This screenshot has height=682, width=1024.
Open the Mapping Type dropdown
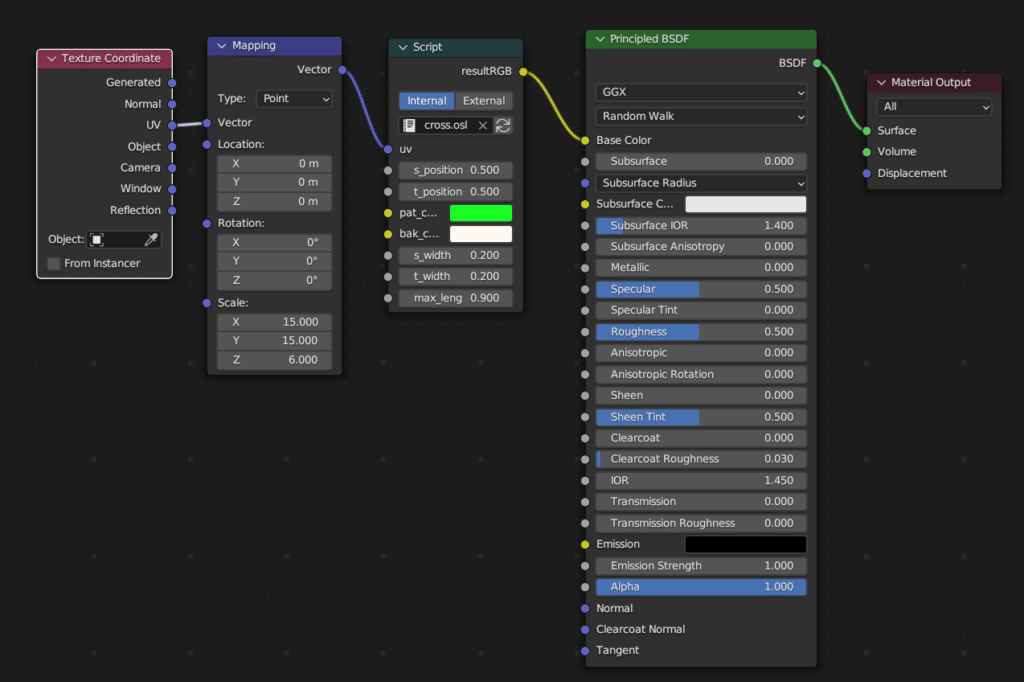tap(294, 99)
